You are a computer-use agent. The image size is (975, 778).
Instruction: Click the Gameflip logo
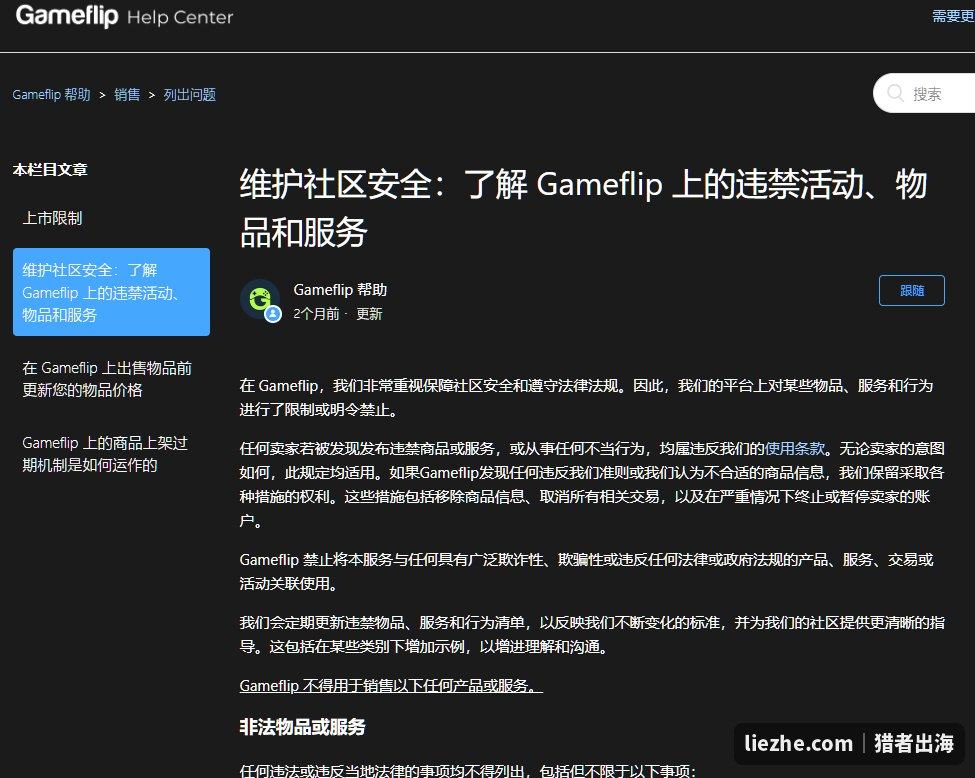tap(67, 16)
